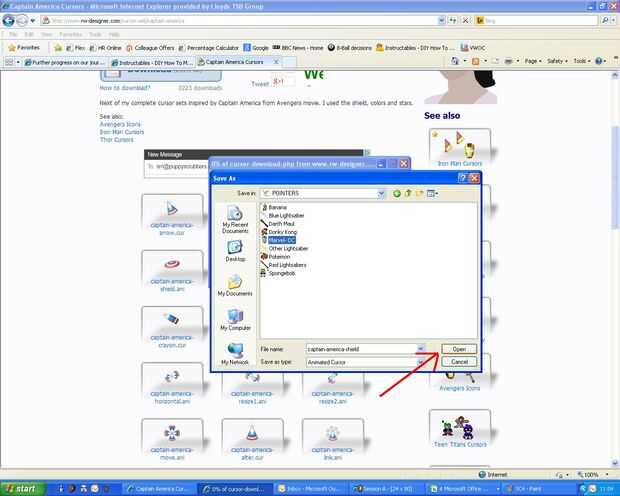Viewport: 620px width, 496px height.
Task: Click the RSS feeds icon in command bar
Action: click(x=476, y=61)
